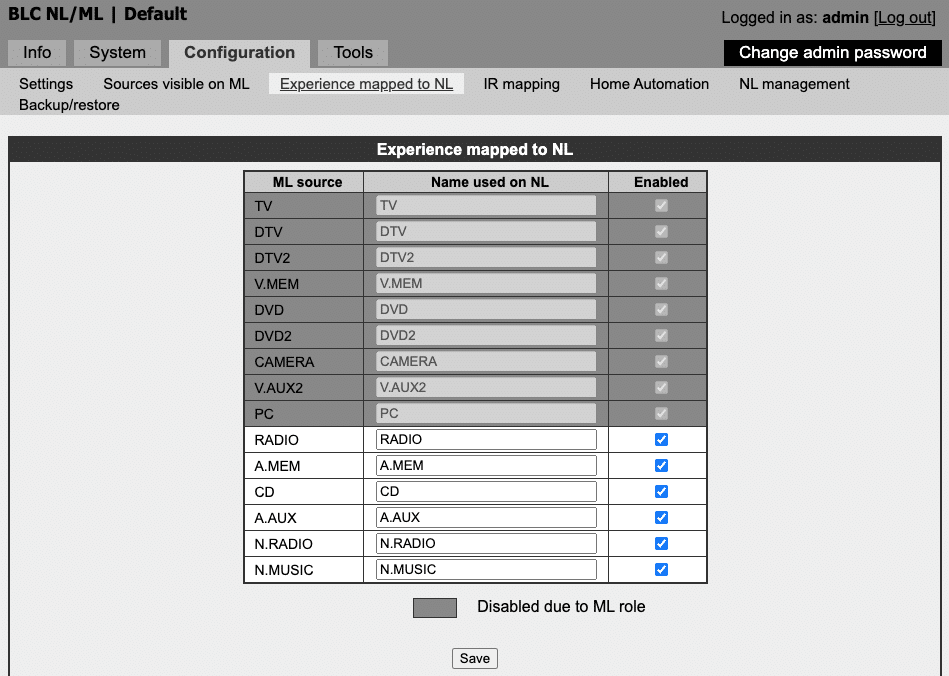Select the Configuration tab

pos(239,53)
